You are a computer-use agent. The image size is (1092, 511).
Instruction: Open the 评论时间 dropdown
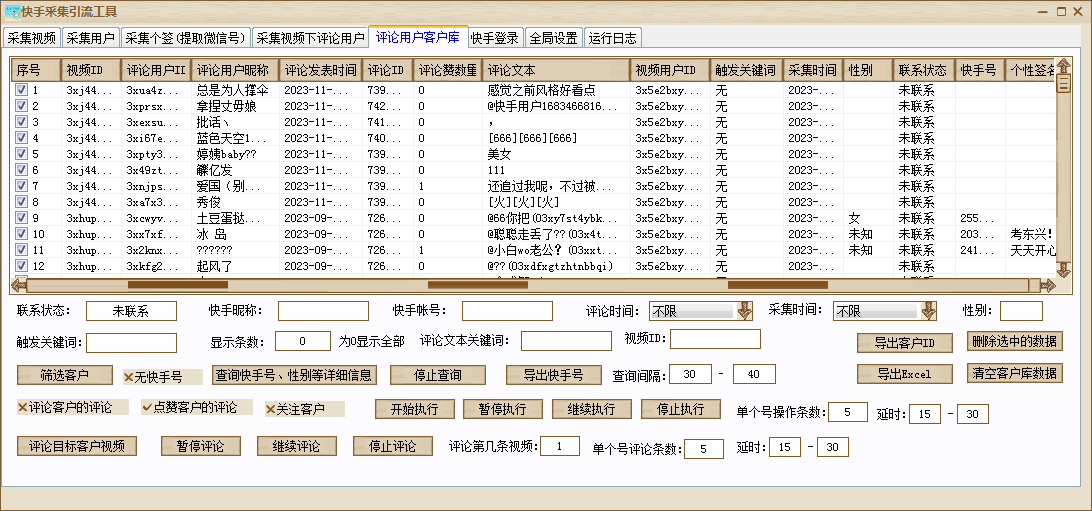(x=744, y=311)
